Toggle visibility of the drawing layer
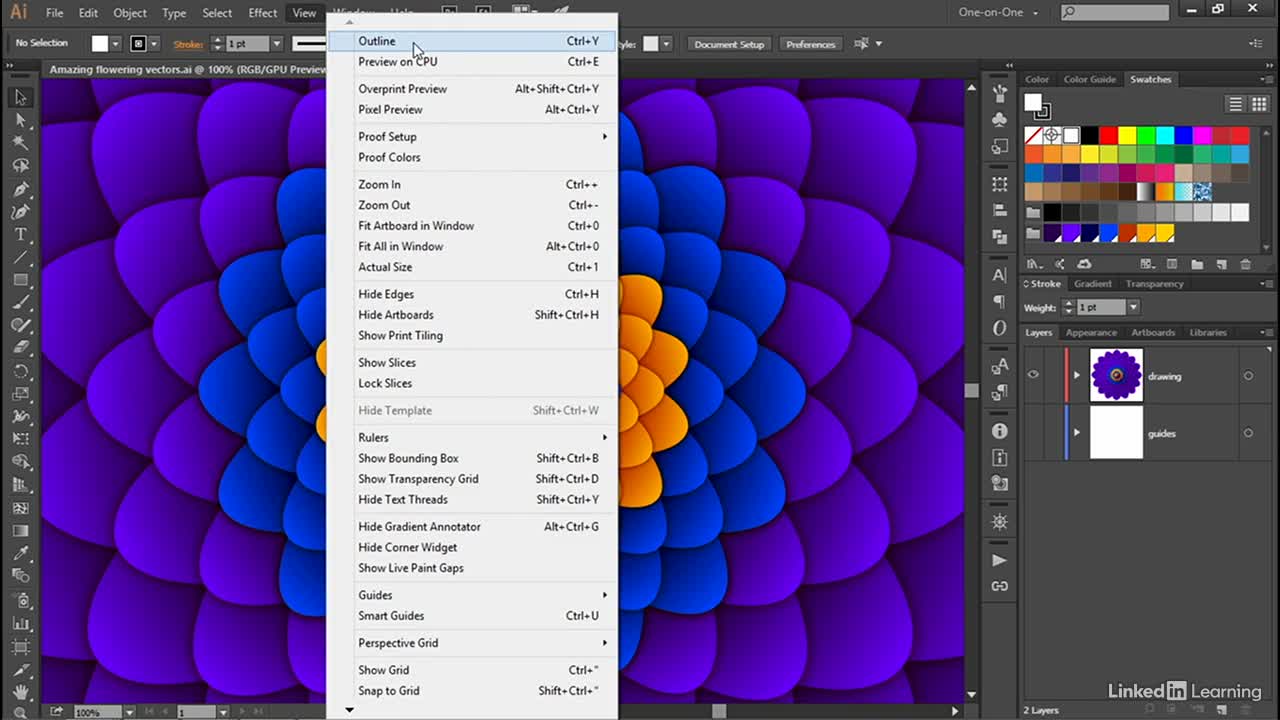The image size is (1280, 720). [1034, 375]
